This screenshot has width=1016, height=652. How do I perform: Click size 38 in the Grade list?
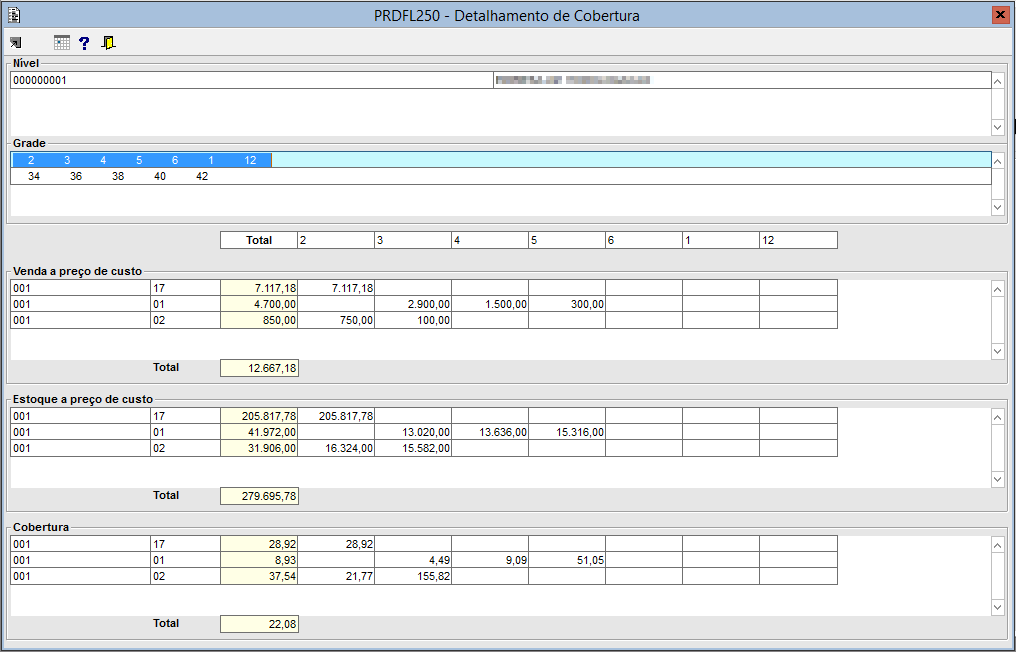coord(118,176)
